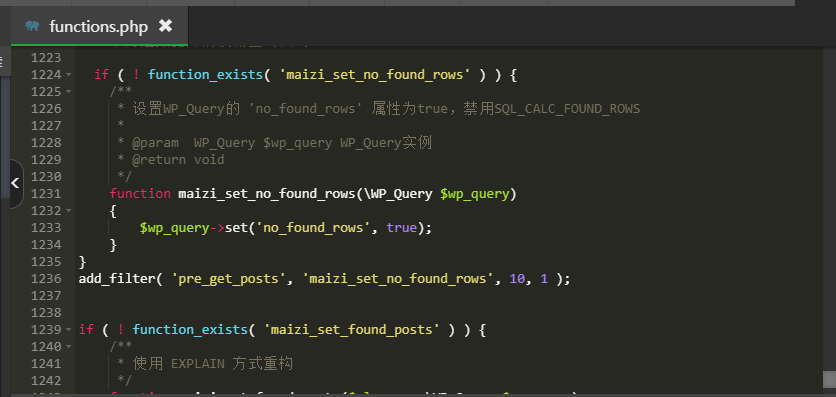Click the 'maizi_set_found_posts' string on line 1239
The width and height of the screenshot is (836, 397).
coord(351,330)
